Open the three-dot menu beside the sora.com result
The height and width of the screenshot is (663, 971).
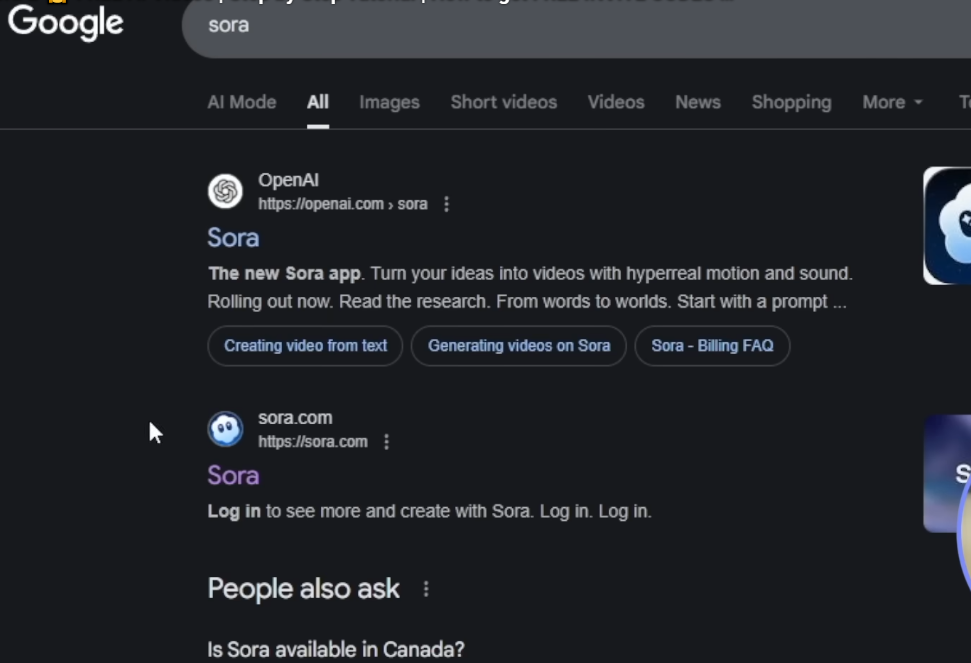click(386, 441)
